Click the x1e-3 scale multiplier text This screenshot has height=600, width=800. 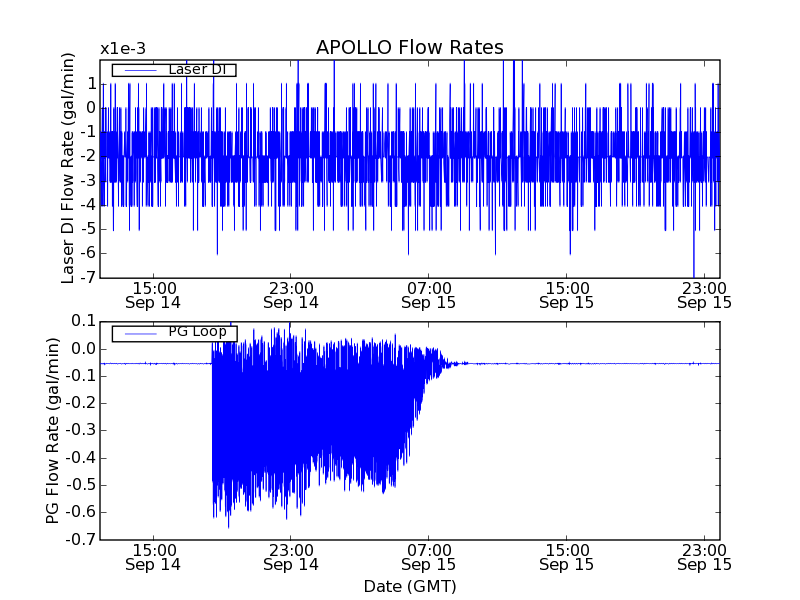[x=123, y=49]
